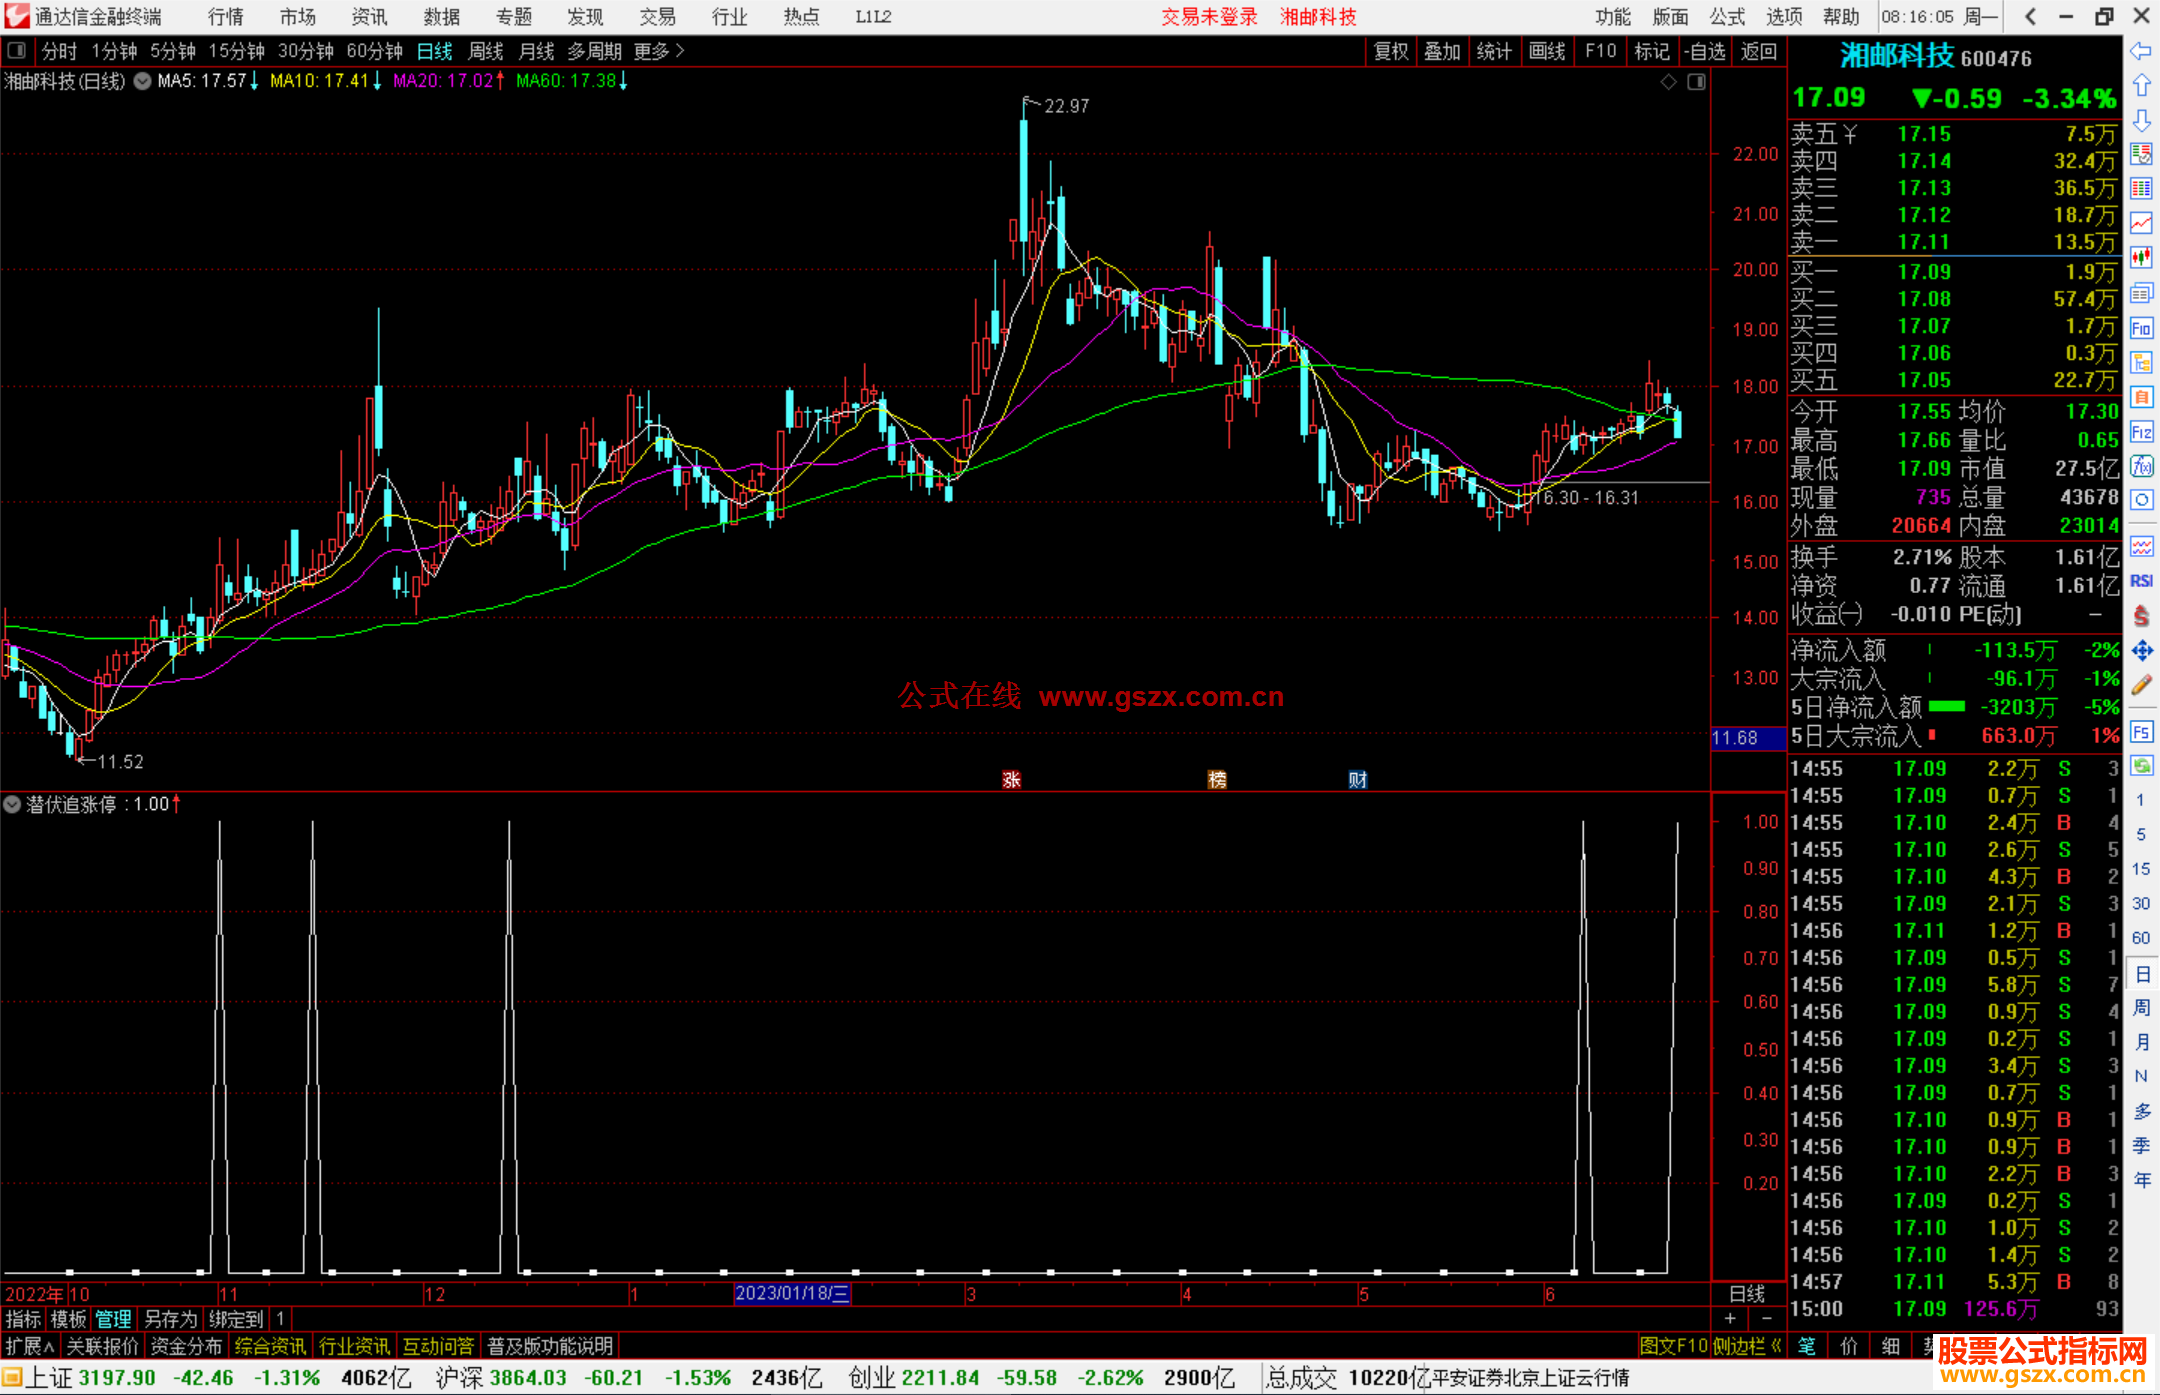
Task: Click the chart zoom-in plus button
Action: (1730, 1319)
